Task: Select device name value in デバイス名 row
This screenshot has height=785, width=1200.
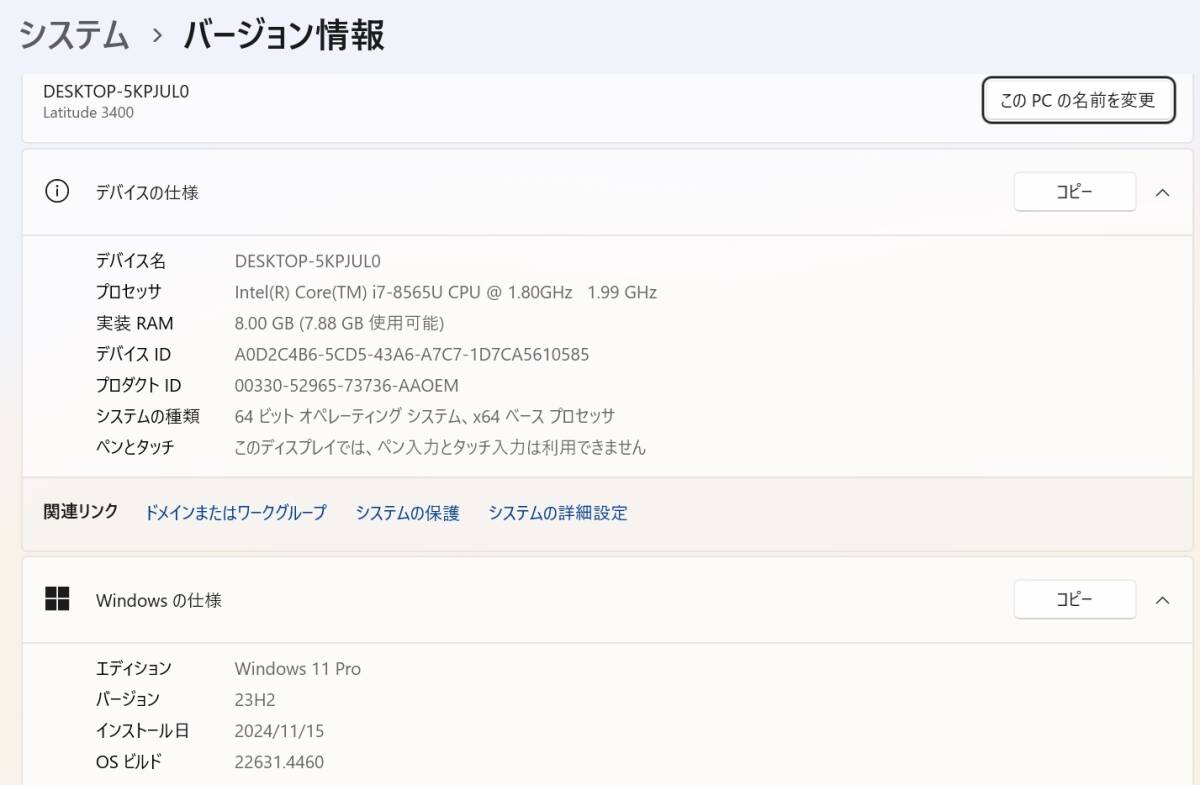Action: 308,261
